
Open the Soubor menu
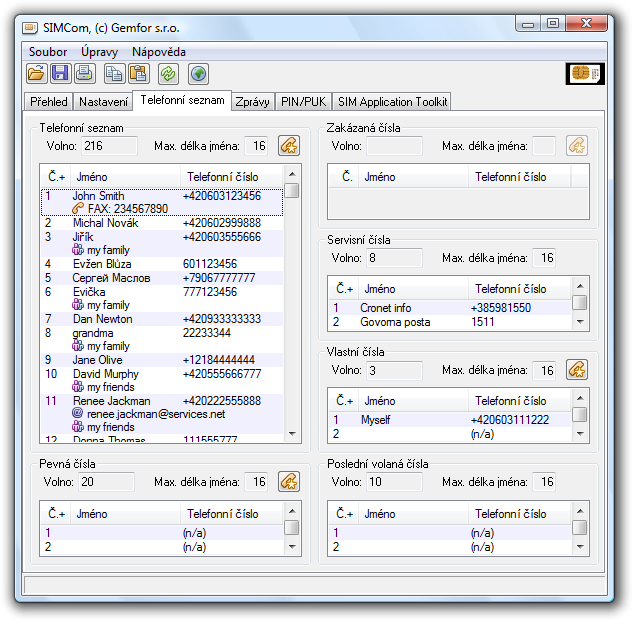point(48,51)
